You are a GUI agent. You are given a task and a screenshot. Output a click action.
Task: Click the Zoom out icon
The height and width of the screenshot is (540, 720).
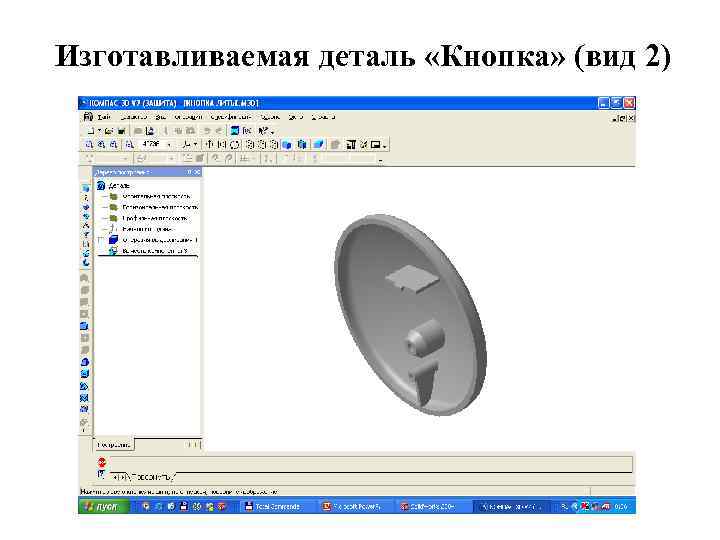[113, 145]
